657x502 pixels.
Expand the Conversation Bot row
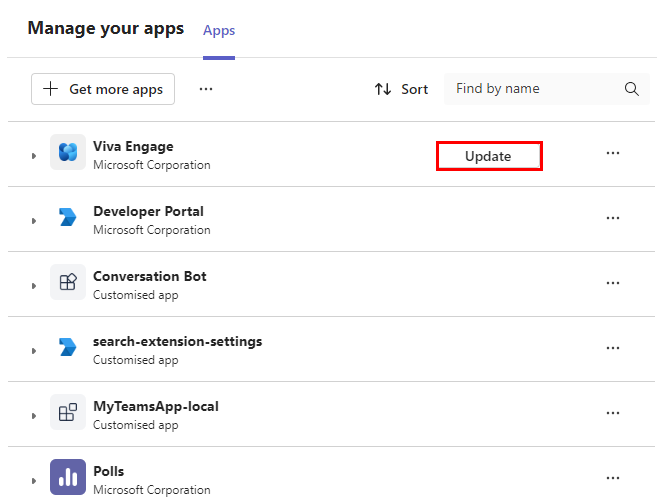click(x=33, y=286)
